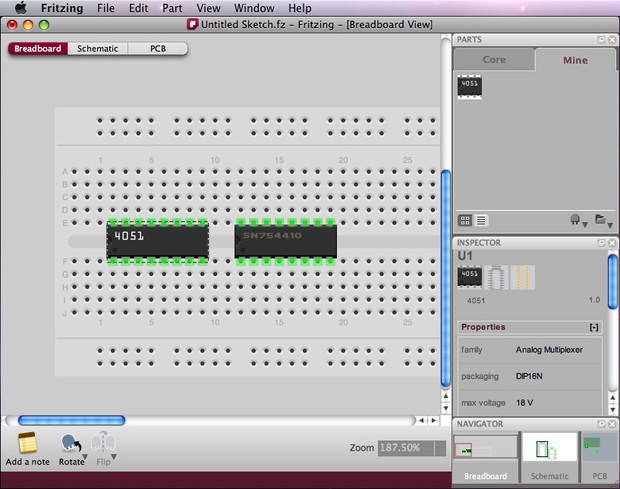Screen dimensions: 620x489
Task: Close the Inspector panel
Action: coord(612,243)
